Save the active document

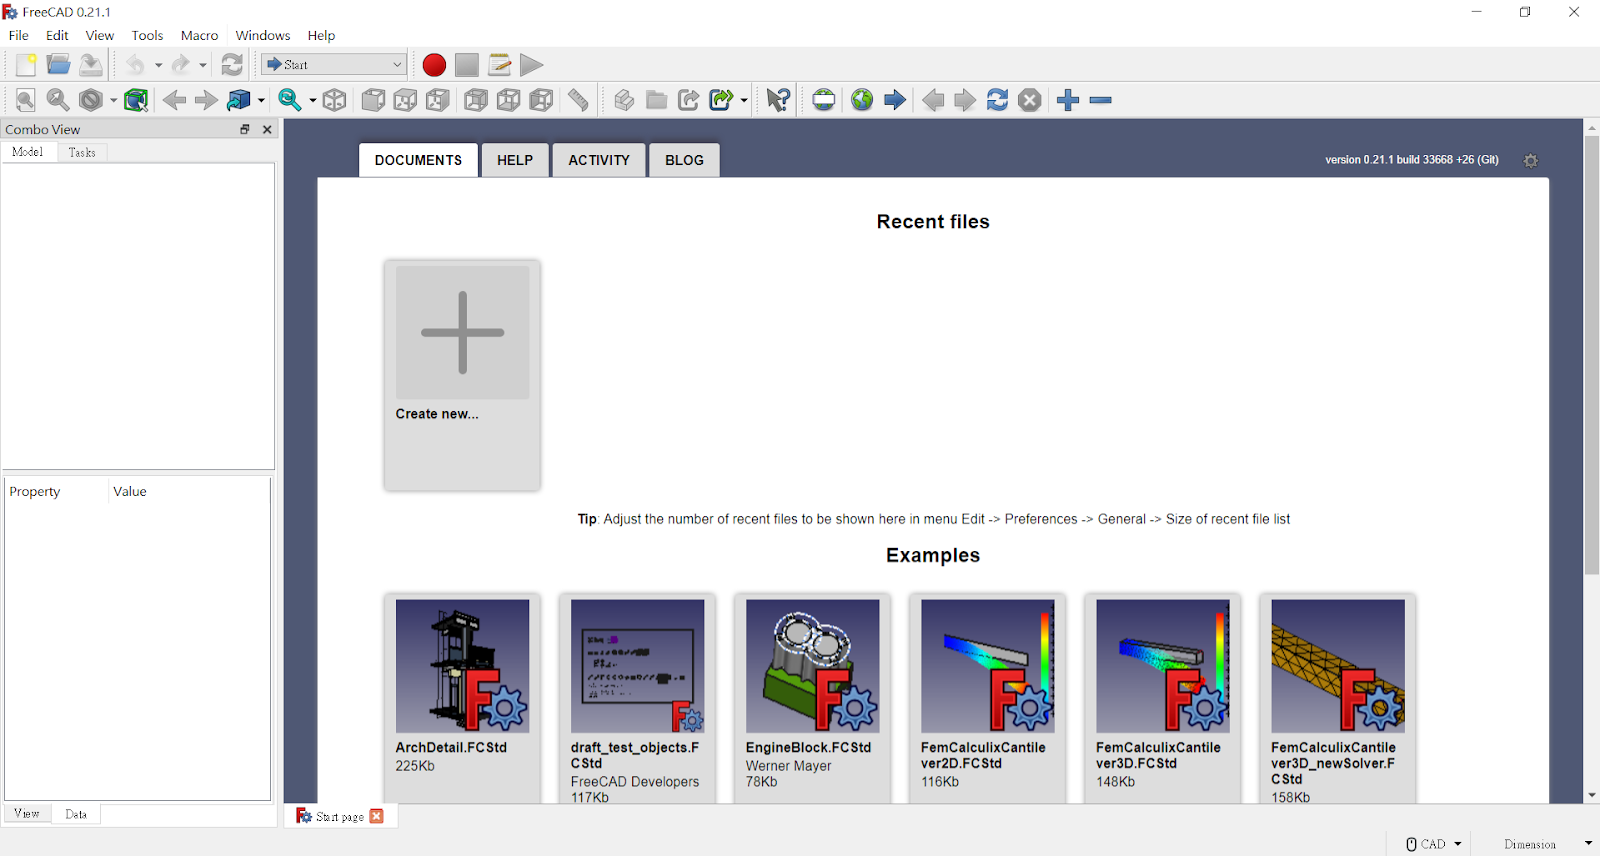[91, 65]
